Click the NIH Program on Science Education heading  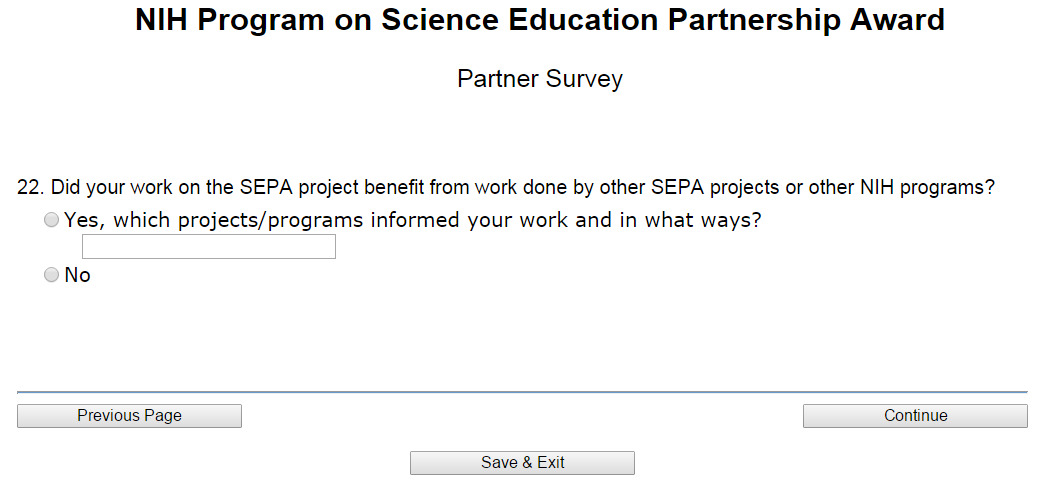pyautogui.click(x=540, y=21)
